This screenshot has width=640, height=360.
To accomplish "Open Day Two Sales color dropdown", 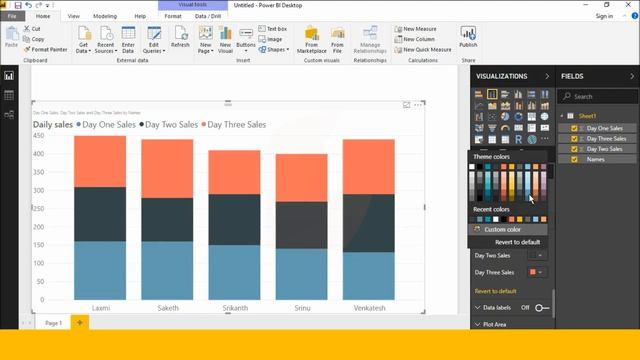I will (x=537, y=256).
